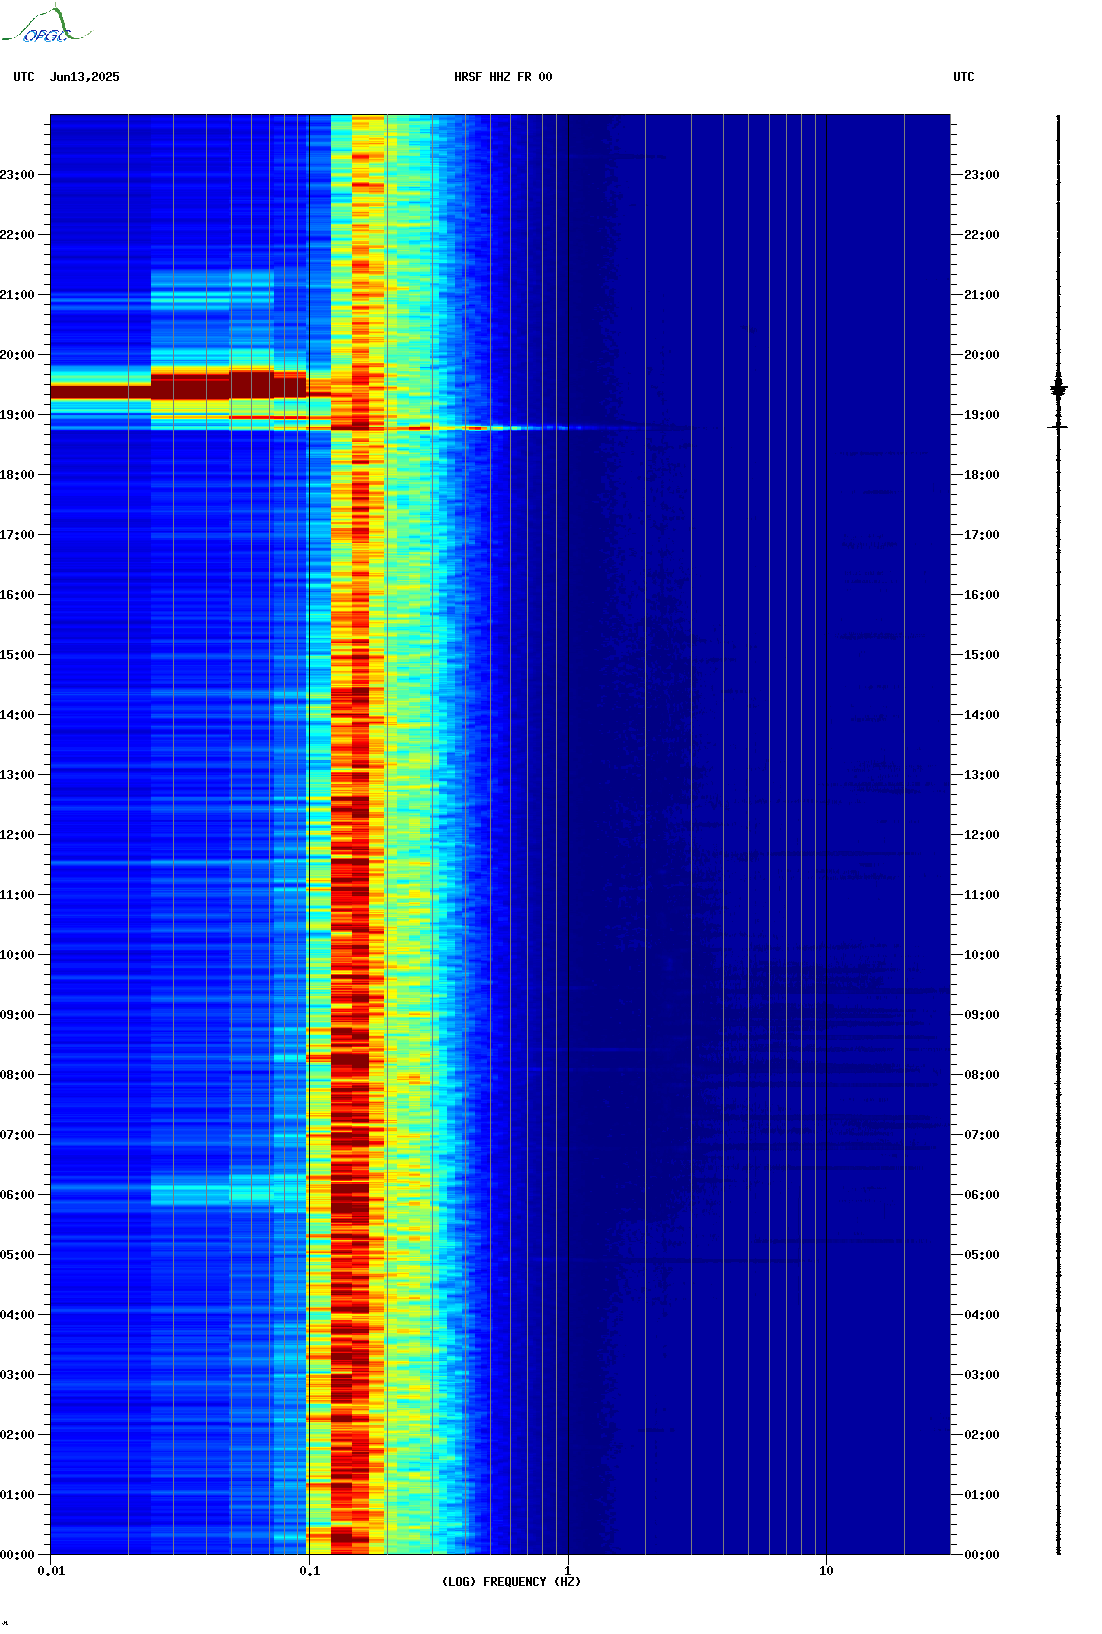Click the right header 'UTC' label
This screenshot has width=1102, height=1634.
964,77
